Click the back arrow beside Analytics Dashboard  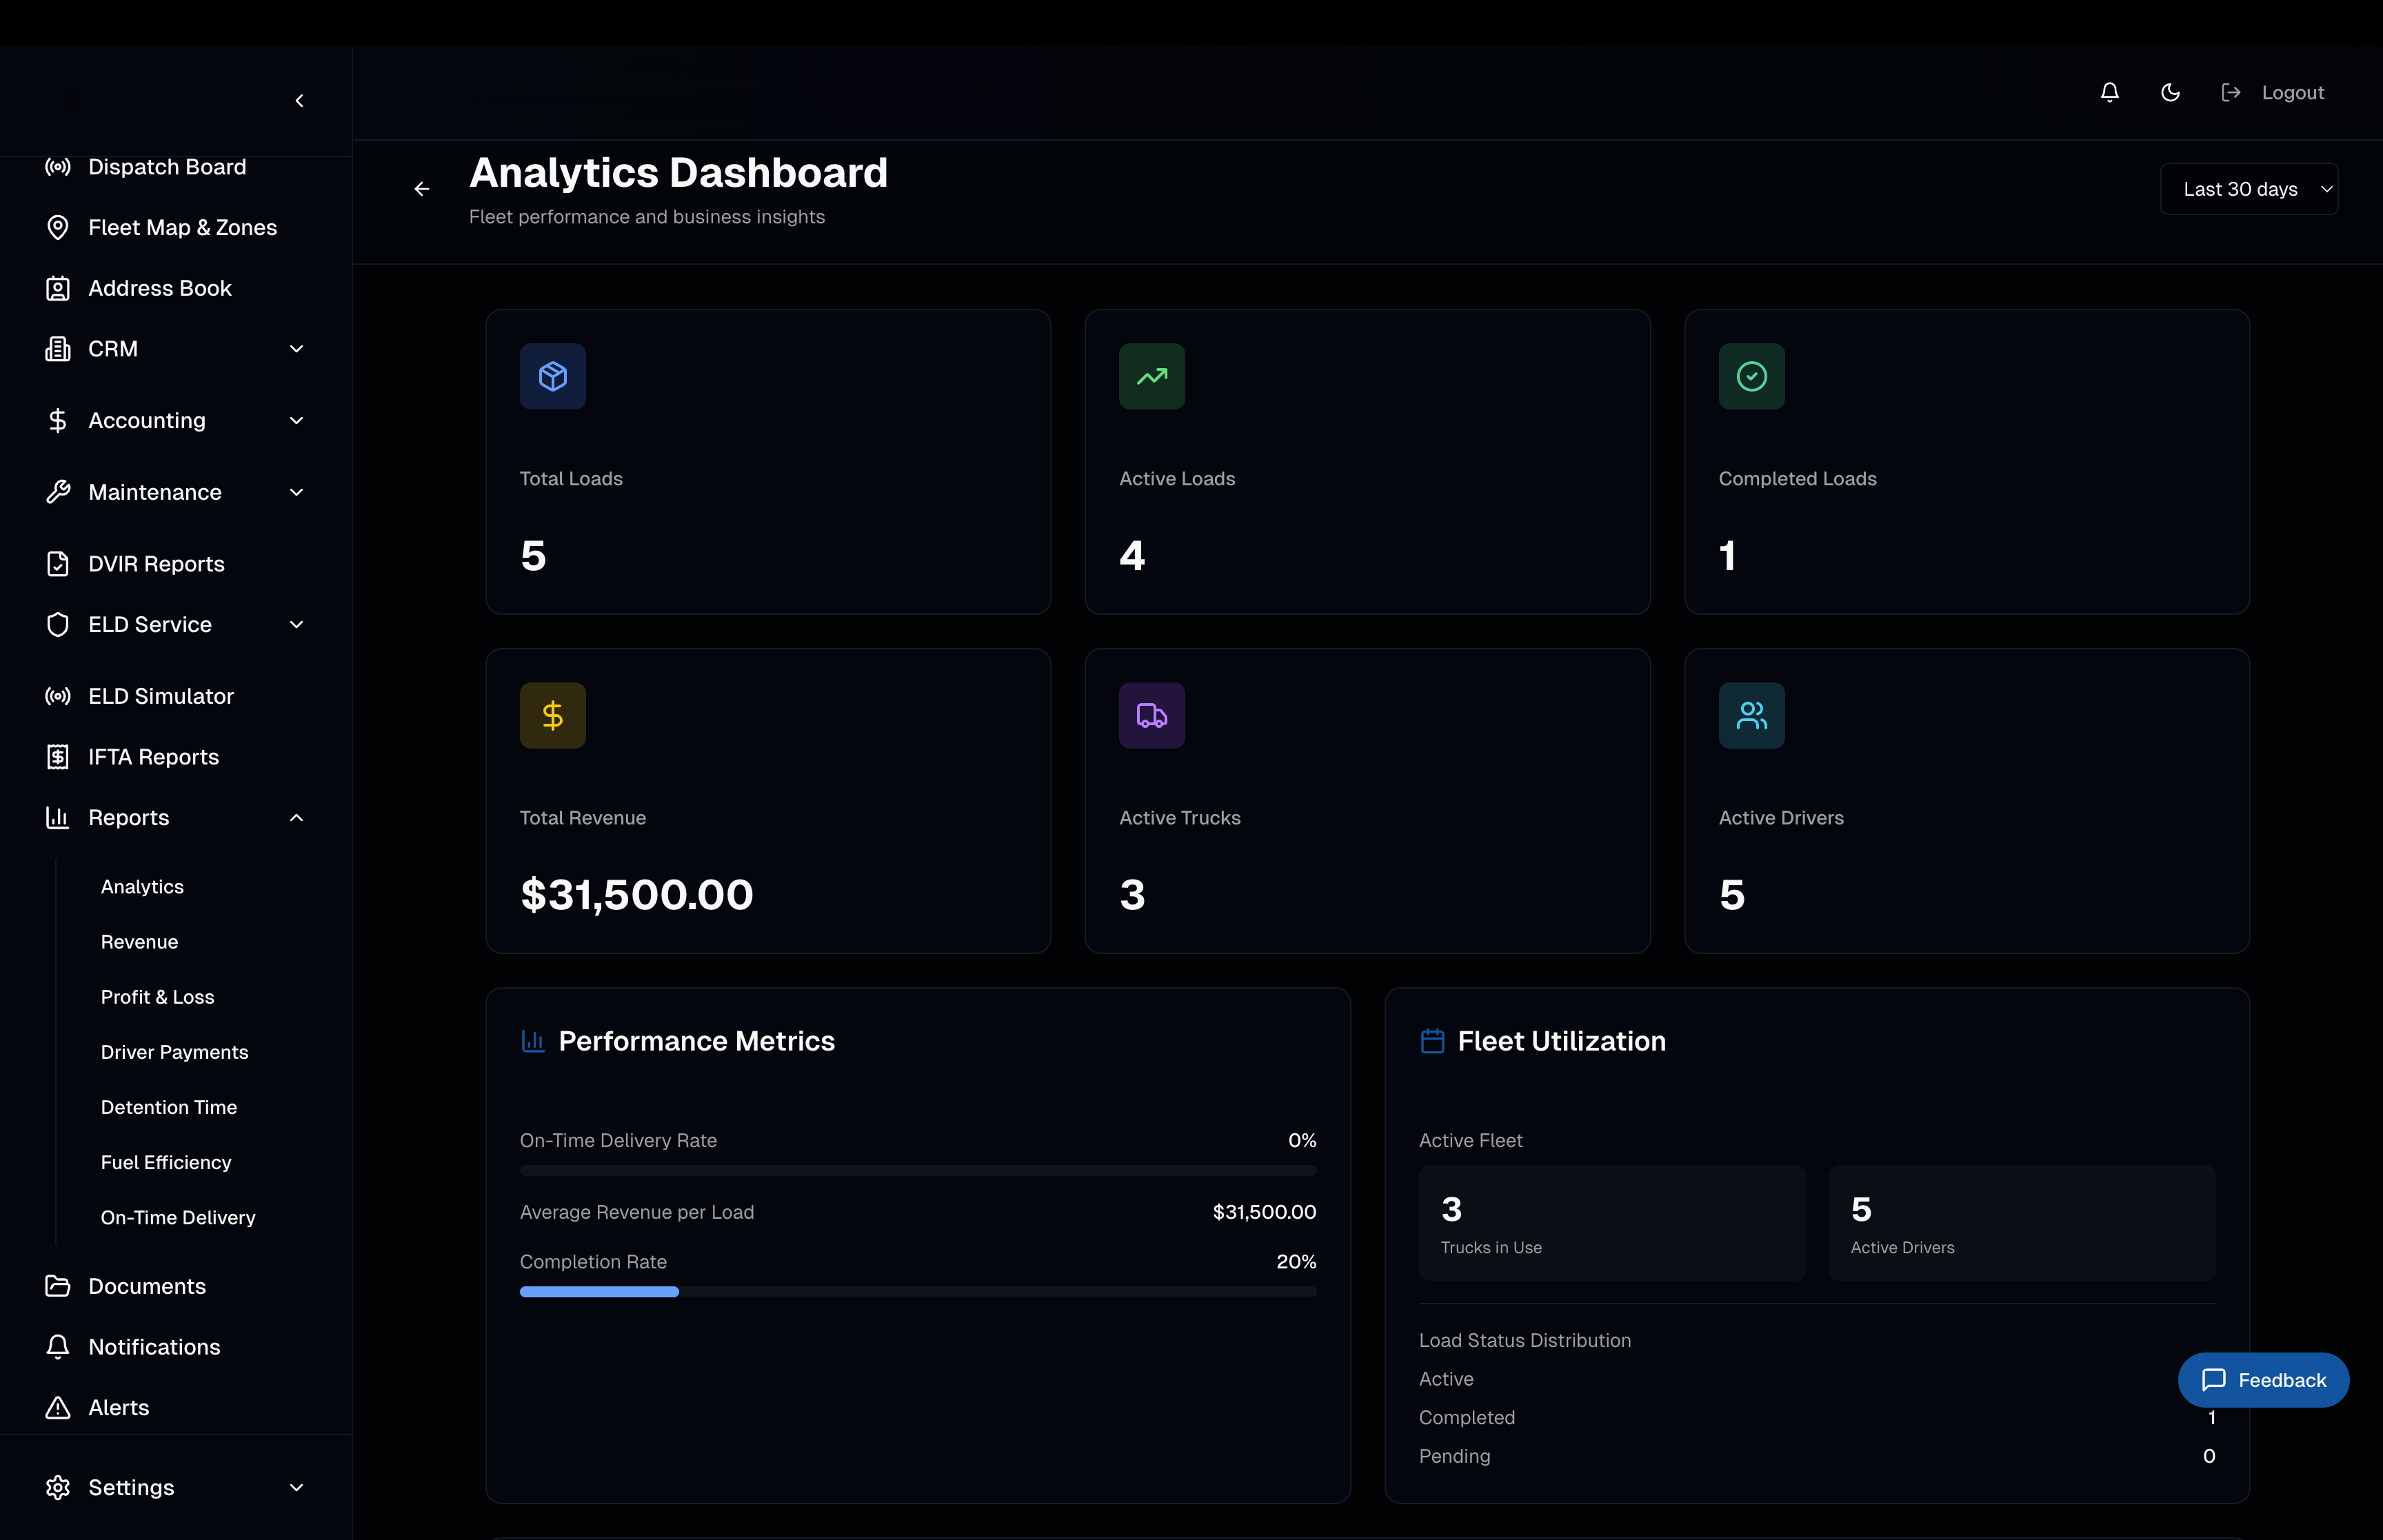(x=422, y=189)
